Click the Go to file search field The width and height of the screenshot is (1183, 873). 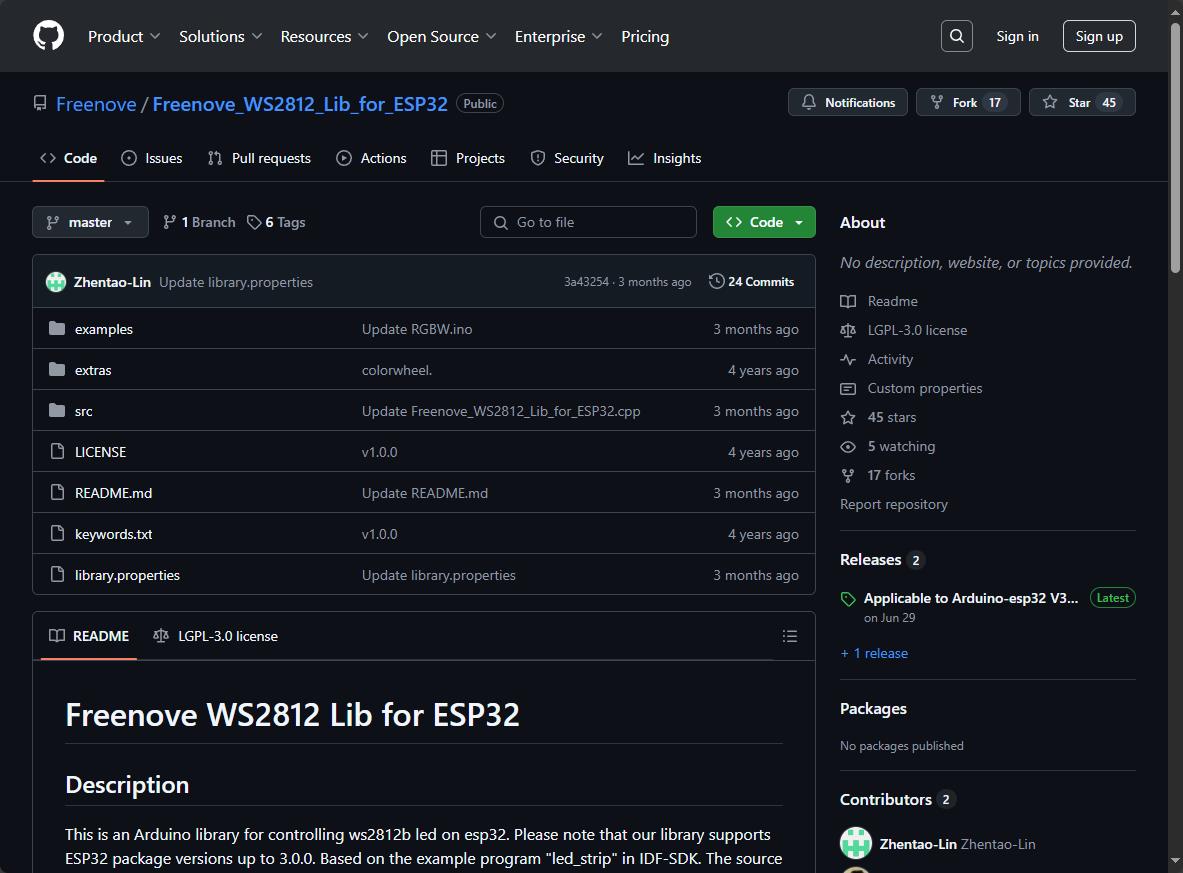click(588, 222)
